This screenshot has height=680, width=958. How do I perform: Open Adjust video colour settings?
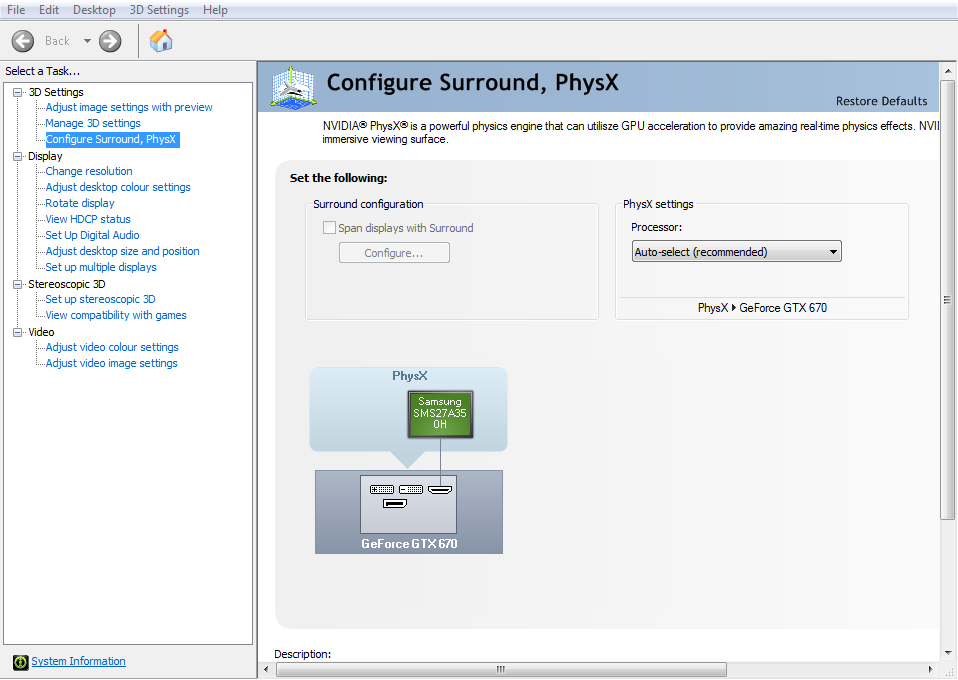[x=112, y=347]
